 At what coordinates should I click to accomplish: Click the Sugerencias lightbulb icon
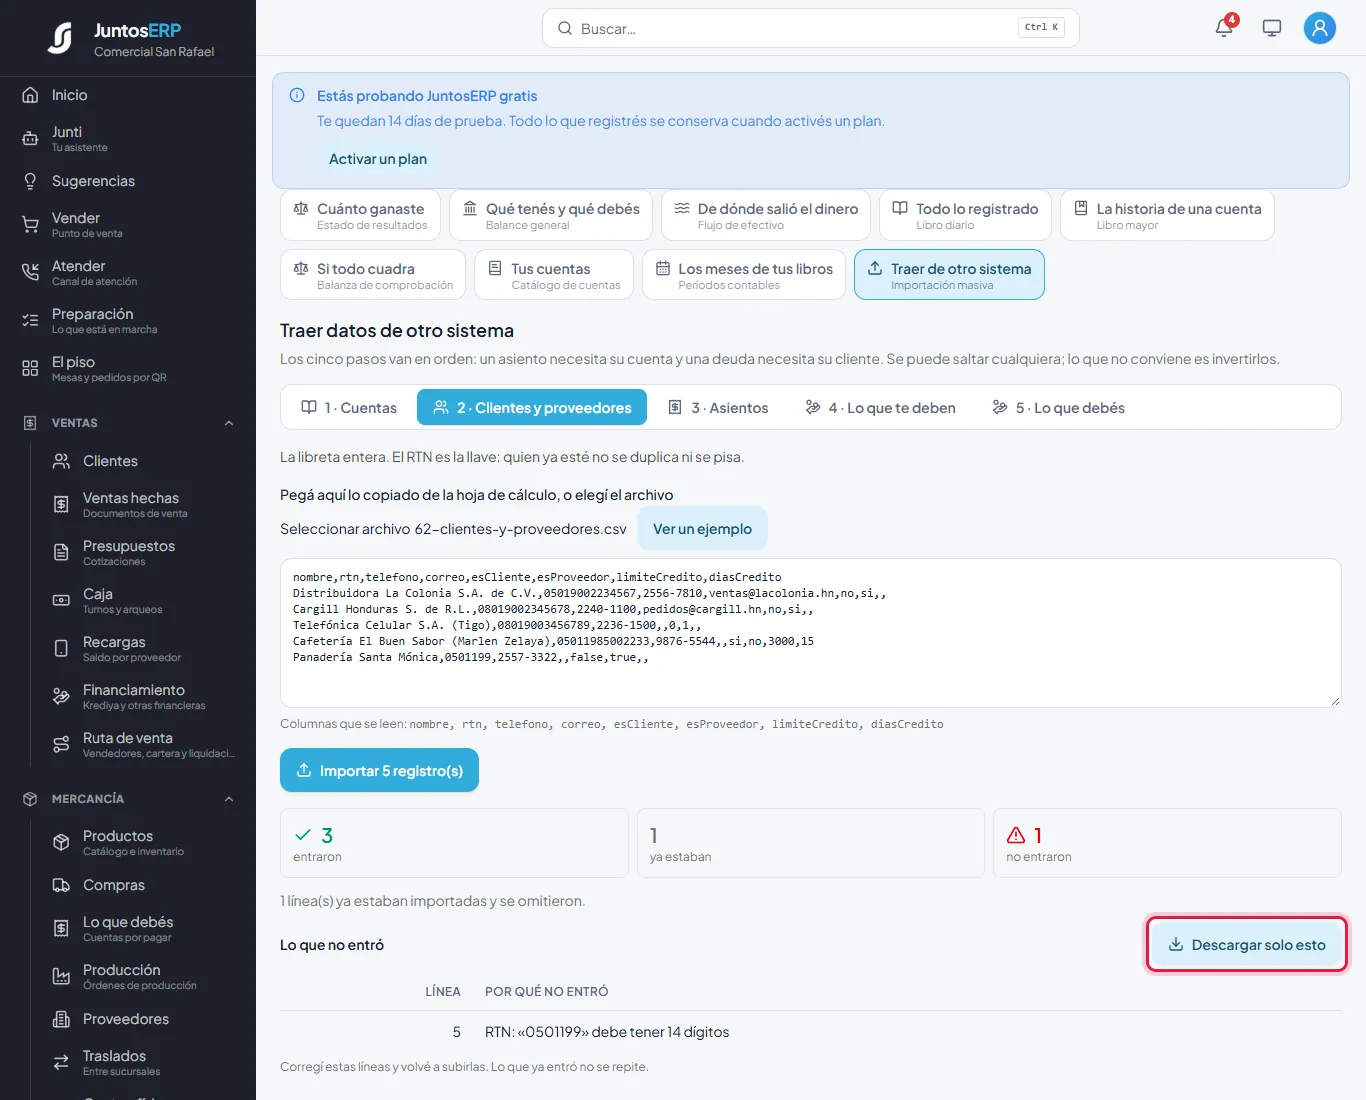pos(30,181)
